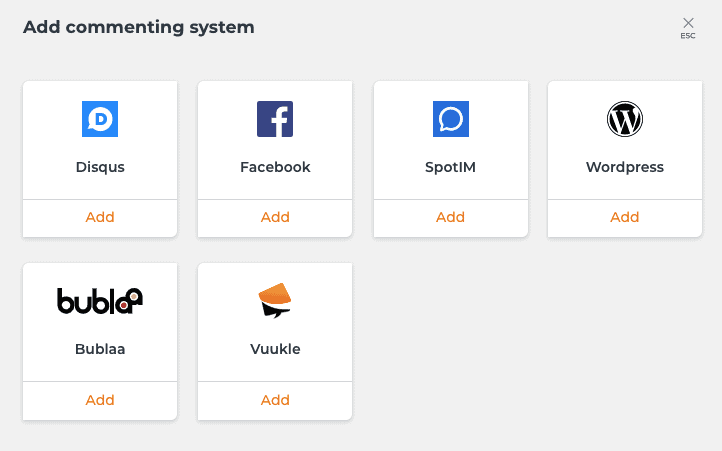Viewport: 722px width, 451px height.
Task: Click the Bublaa logo
Action: (x=100, y=301)
